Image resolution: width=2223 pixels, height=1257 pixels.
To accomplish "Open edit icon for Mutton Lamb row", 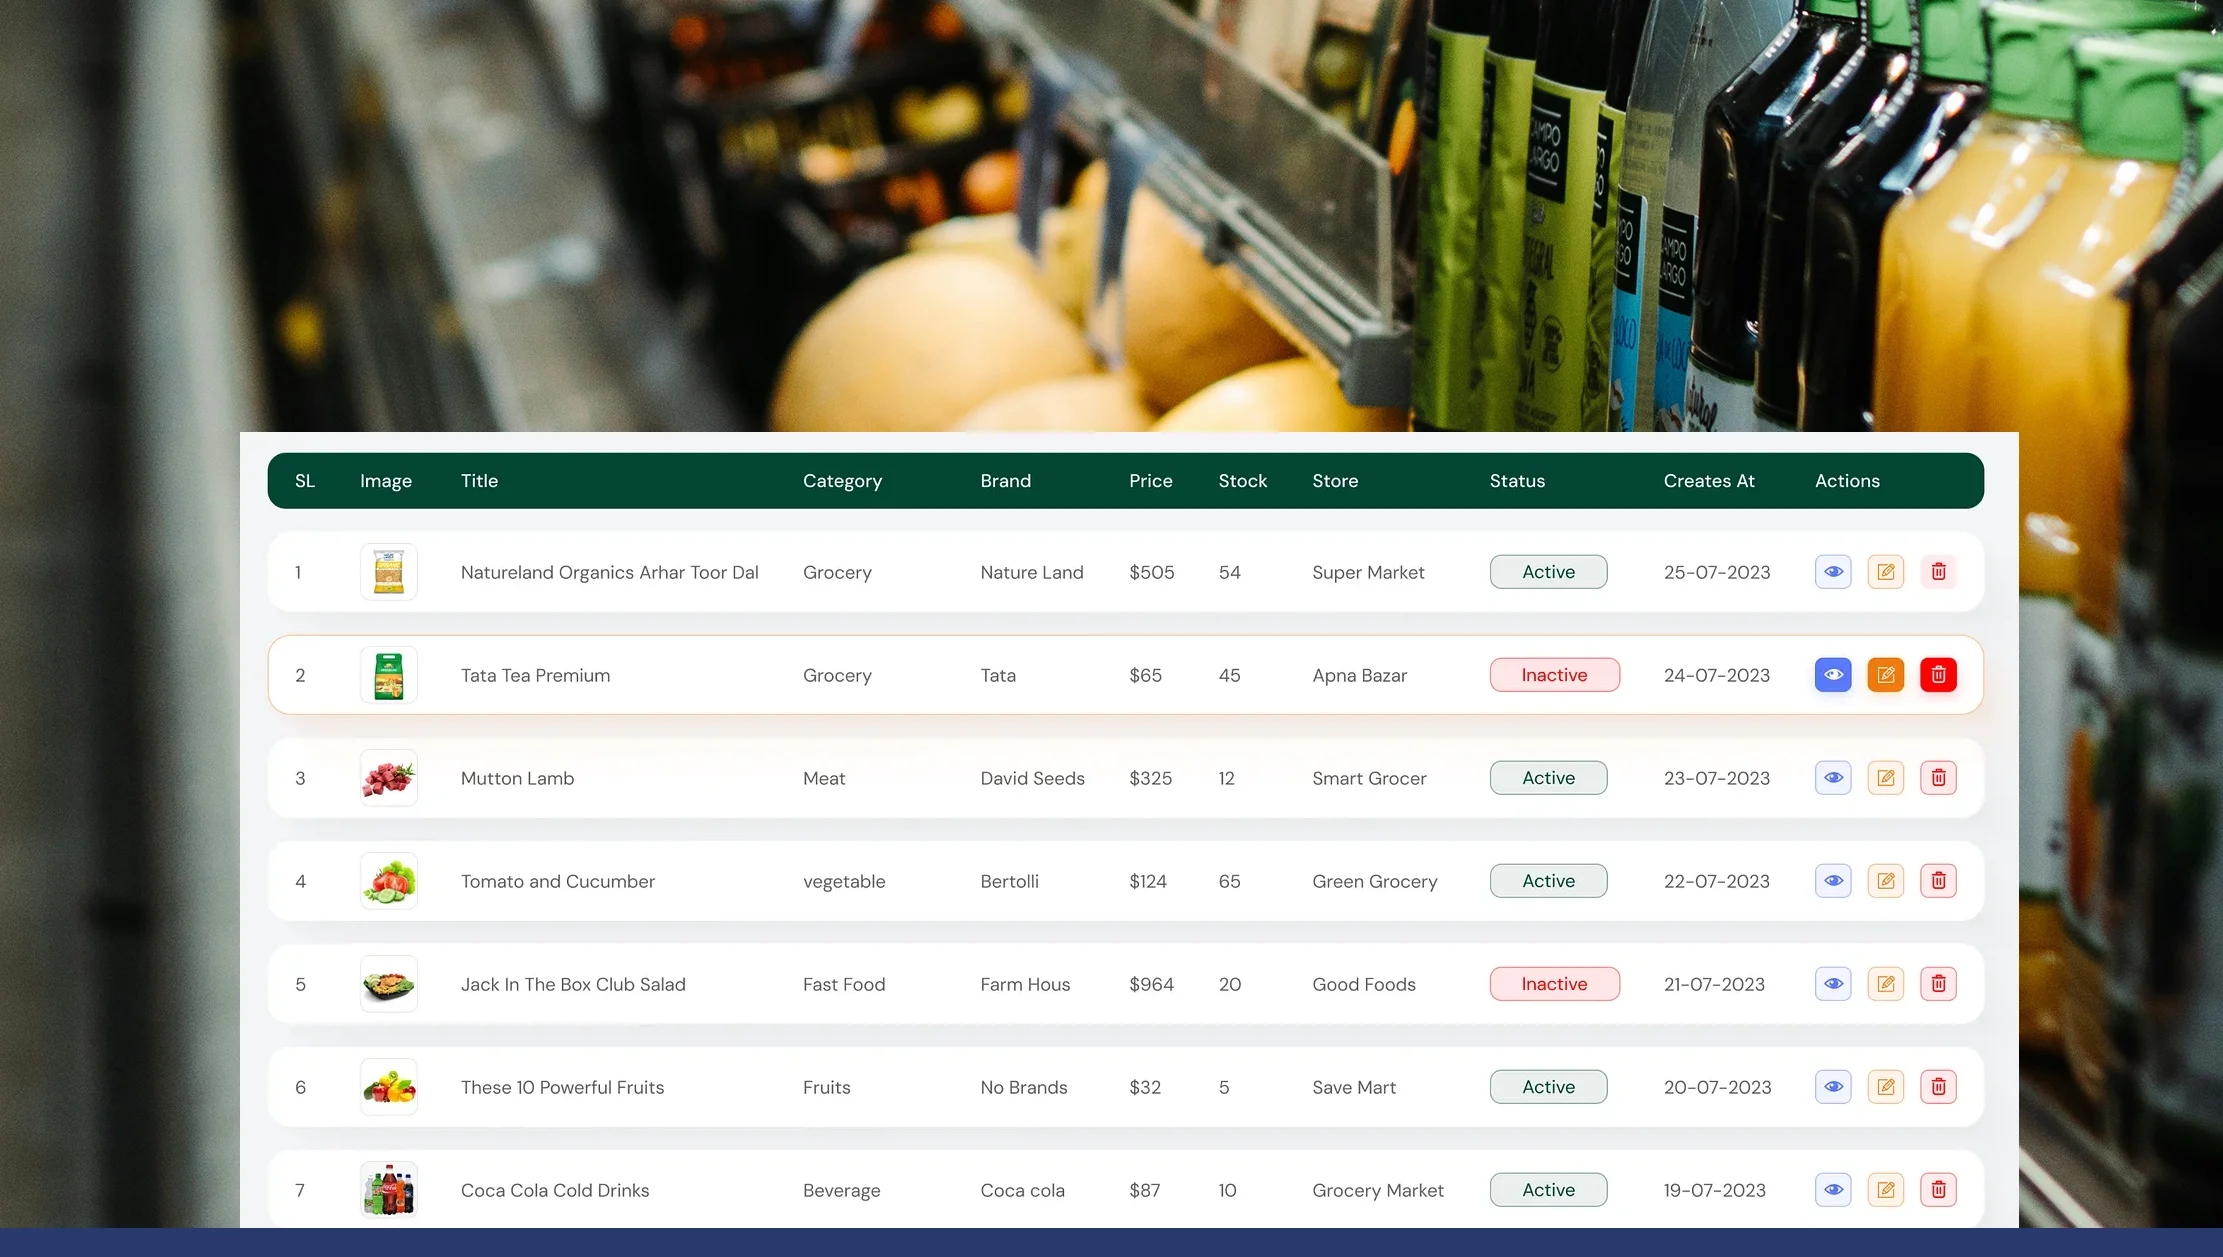I will click(1885, 777).
